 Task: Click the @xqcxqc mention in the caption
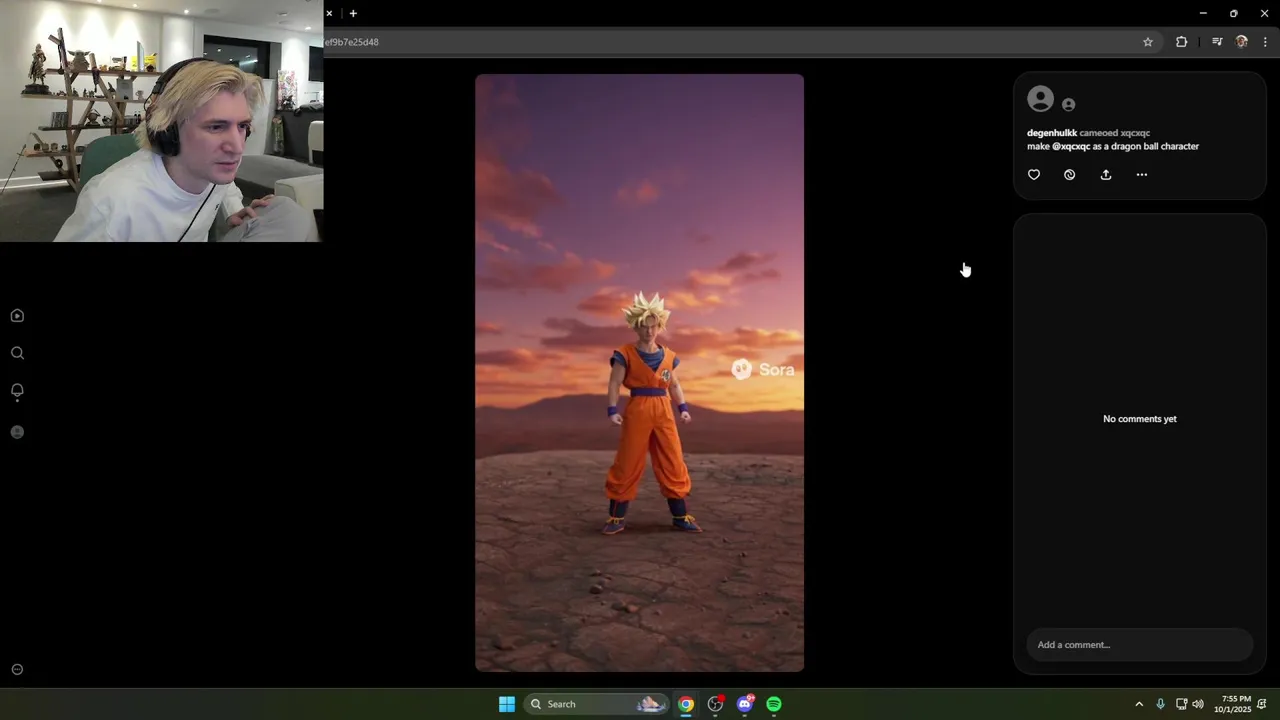tap(1071, 146)
